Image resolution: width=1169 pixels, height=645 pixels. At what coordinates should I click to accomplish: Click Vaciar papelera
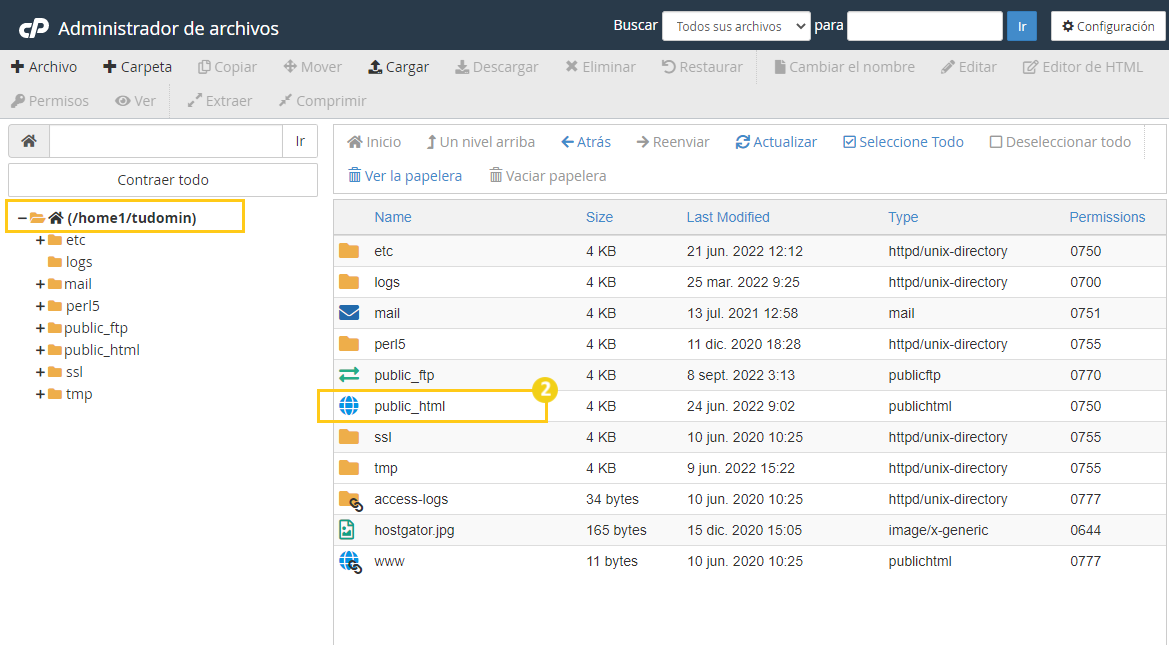(547, 176)
